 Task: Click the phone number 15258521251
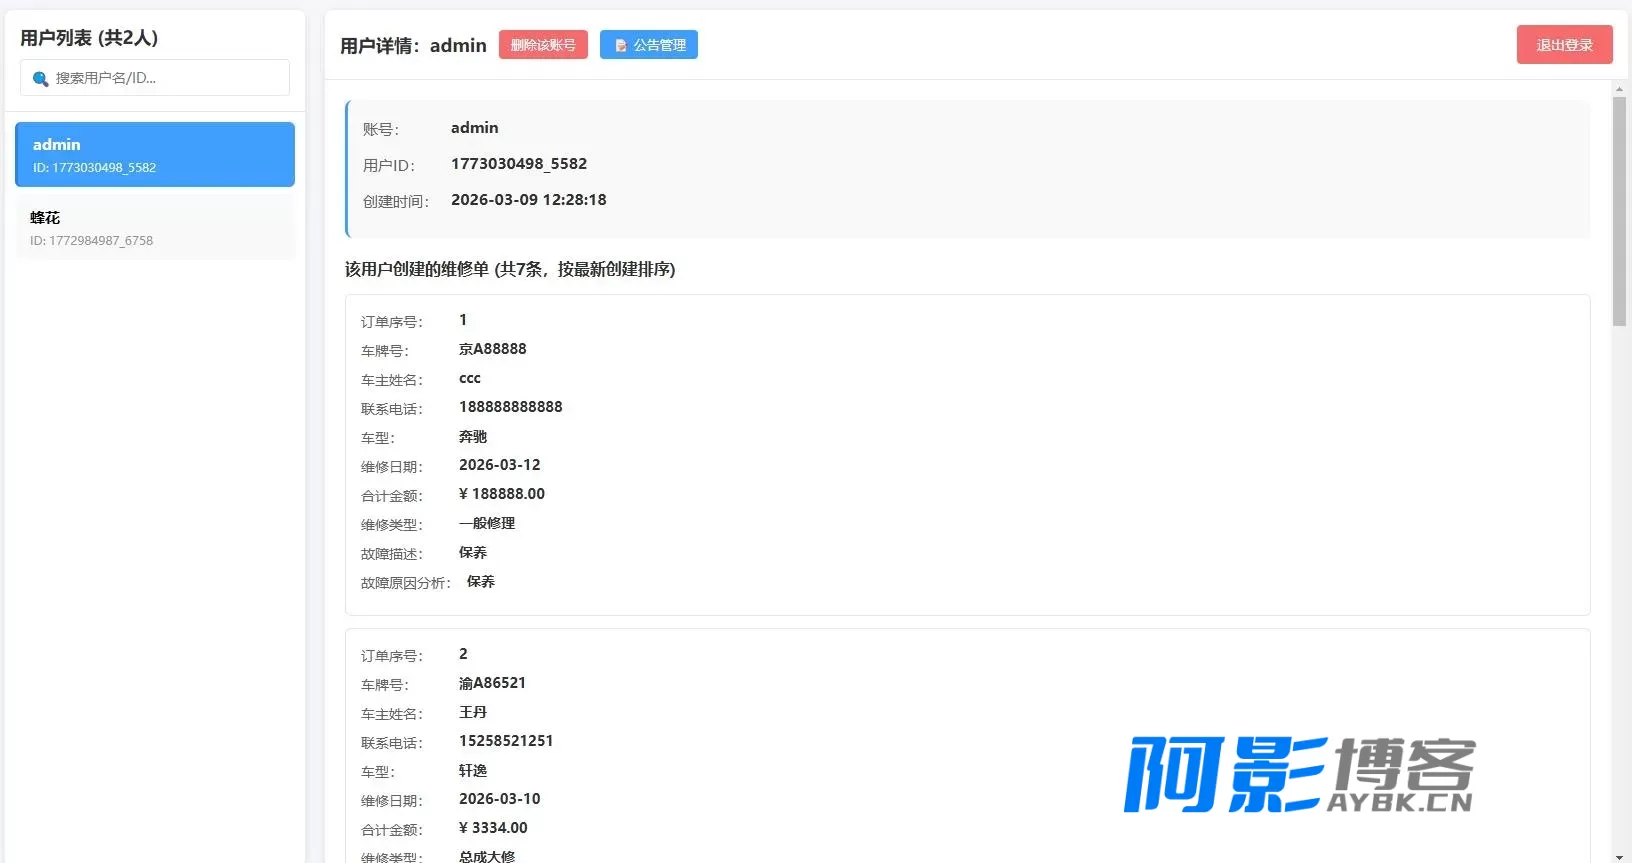click(506, 741)
